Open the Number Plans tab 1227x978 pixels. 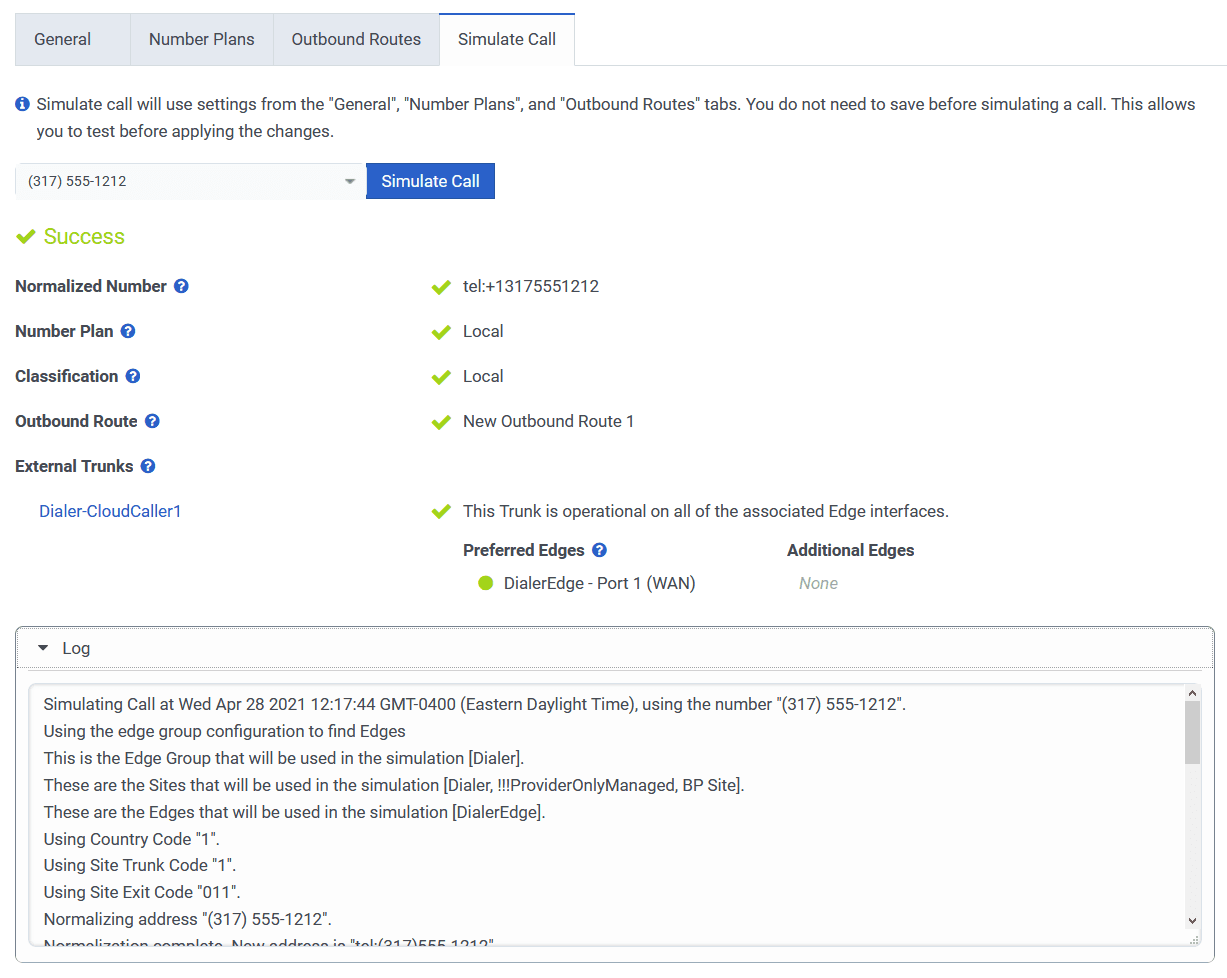tap(201, 40)
